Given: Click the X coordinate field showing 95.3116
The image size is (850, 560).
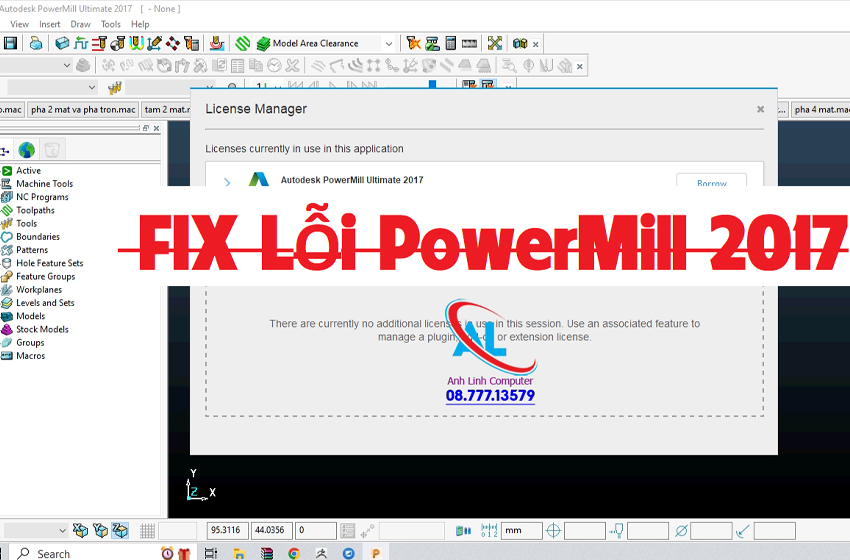Looking at the screenshot, I should 227,531.
